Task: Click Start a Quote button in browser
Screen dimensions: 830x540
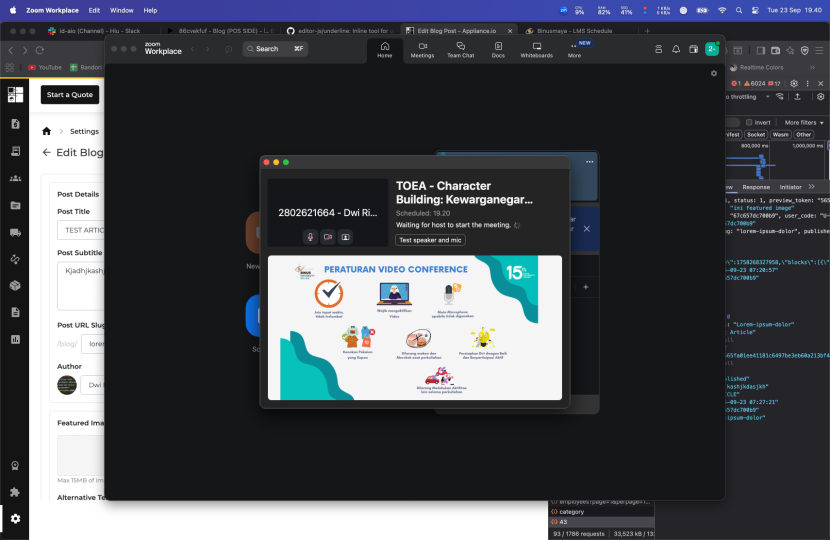Action: (x=70, y=95)
